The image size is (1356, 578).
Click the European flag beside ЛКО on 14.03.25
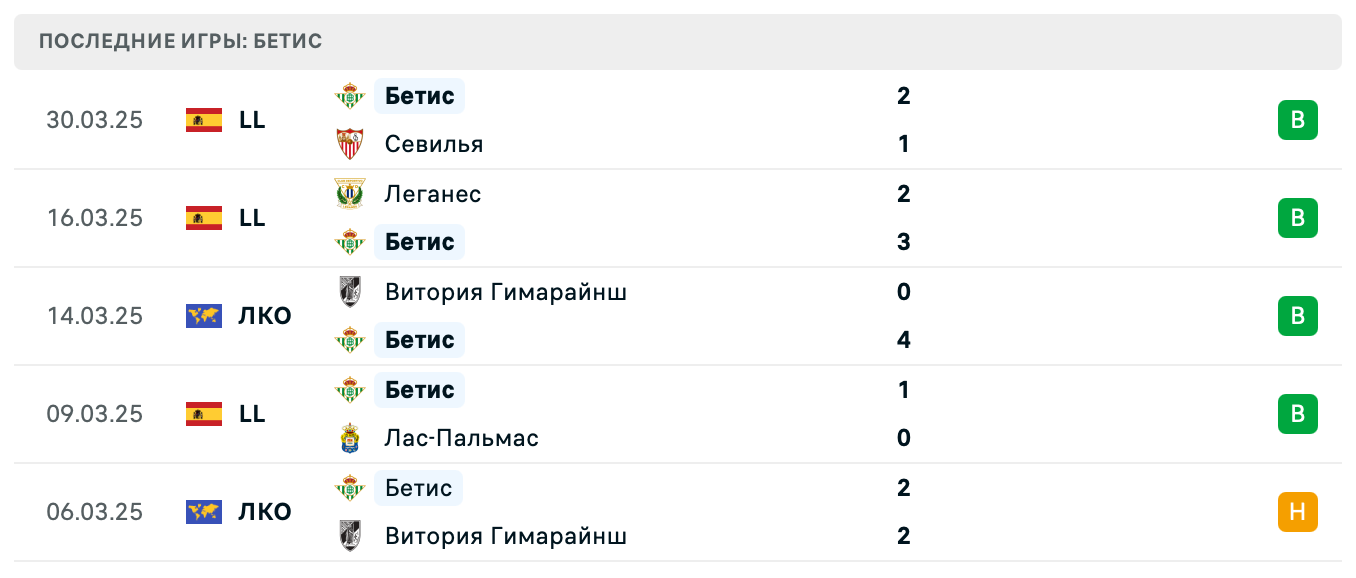[203, 316]
